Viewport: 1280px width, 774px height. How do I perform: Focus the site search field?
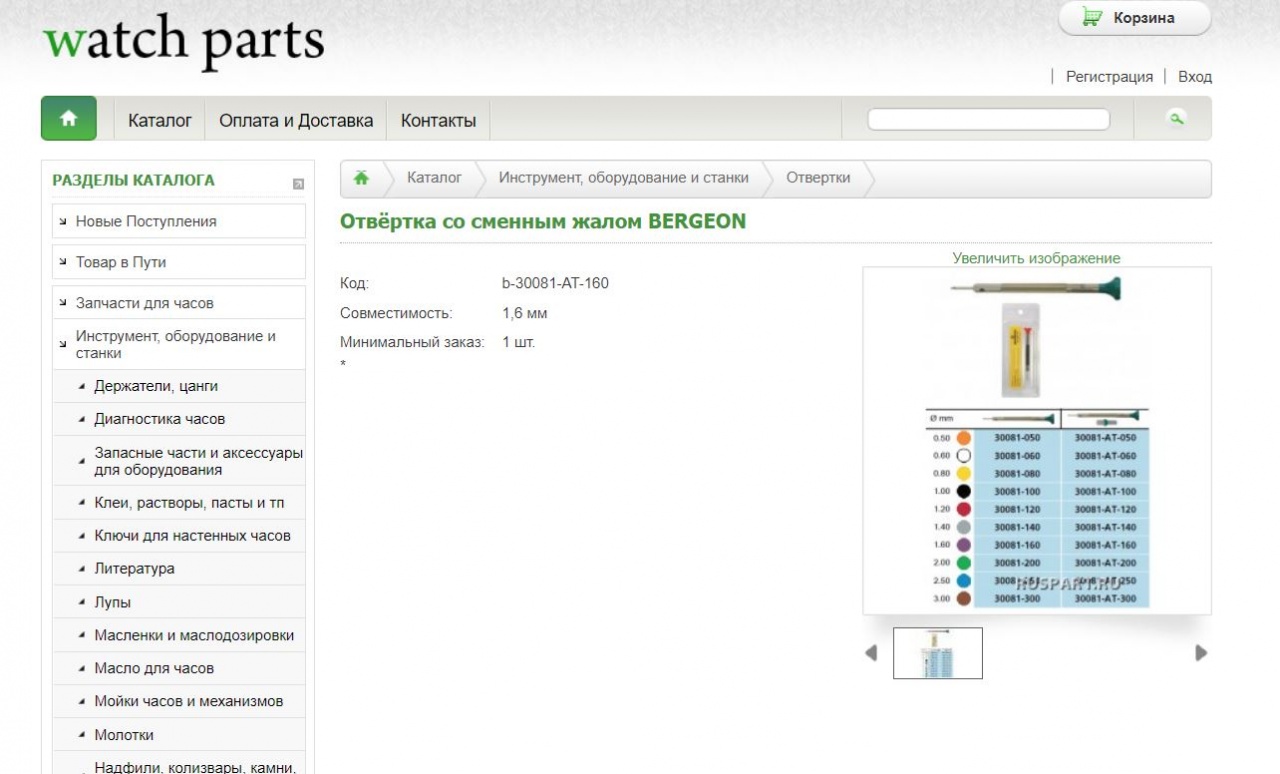pos(988,120)
